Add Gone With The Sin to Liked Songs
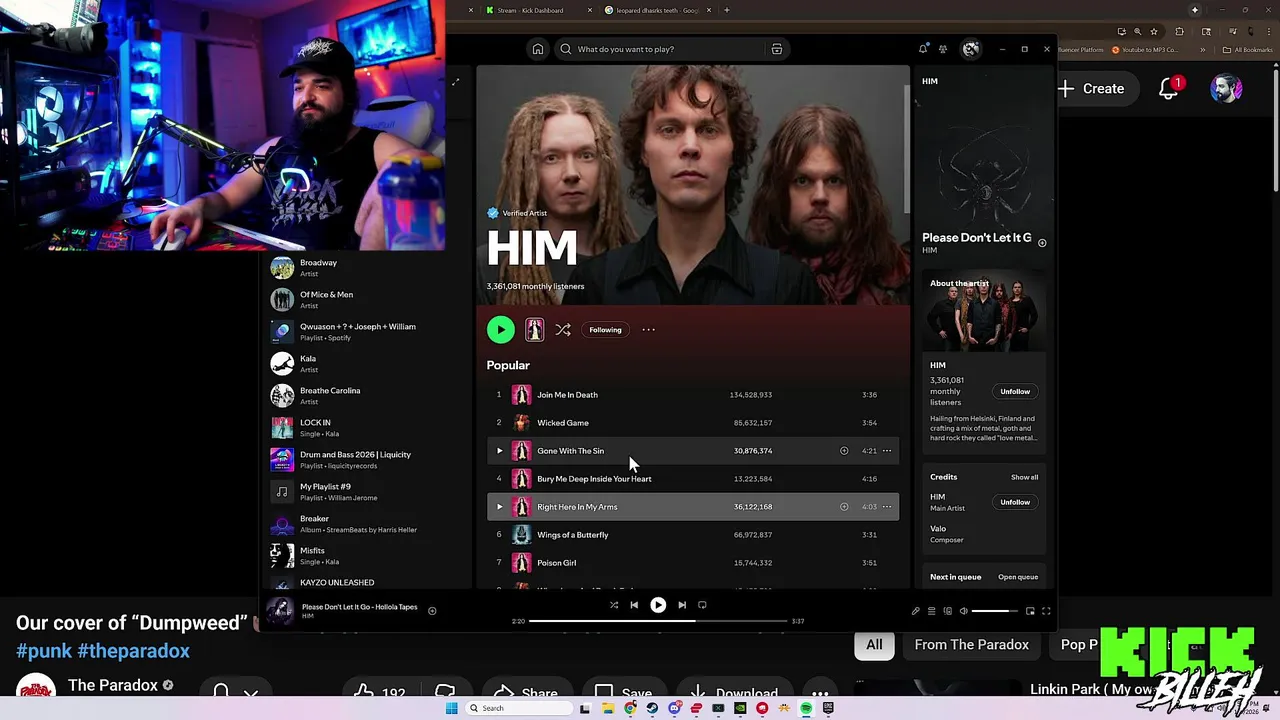 (844, 451)
